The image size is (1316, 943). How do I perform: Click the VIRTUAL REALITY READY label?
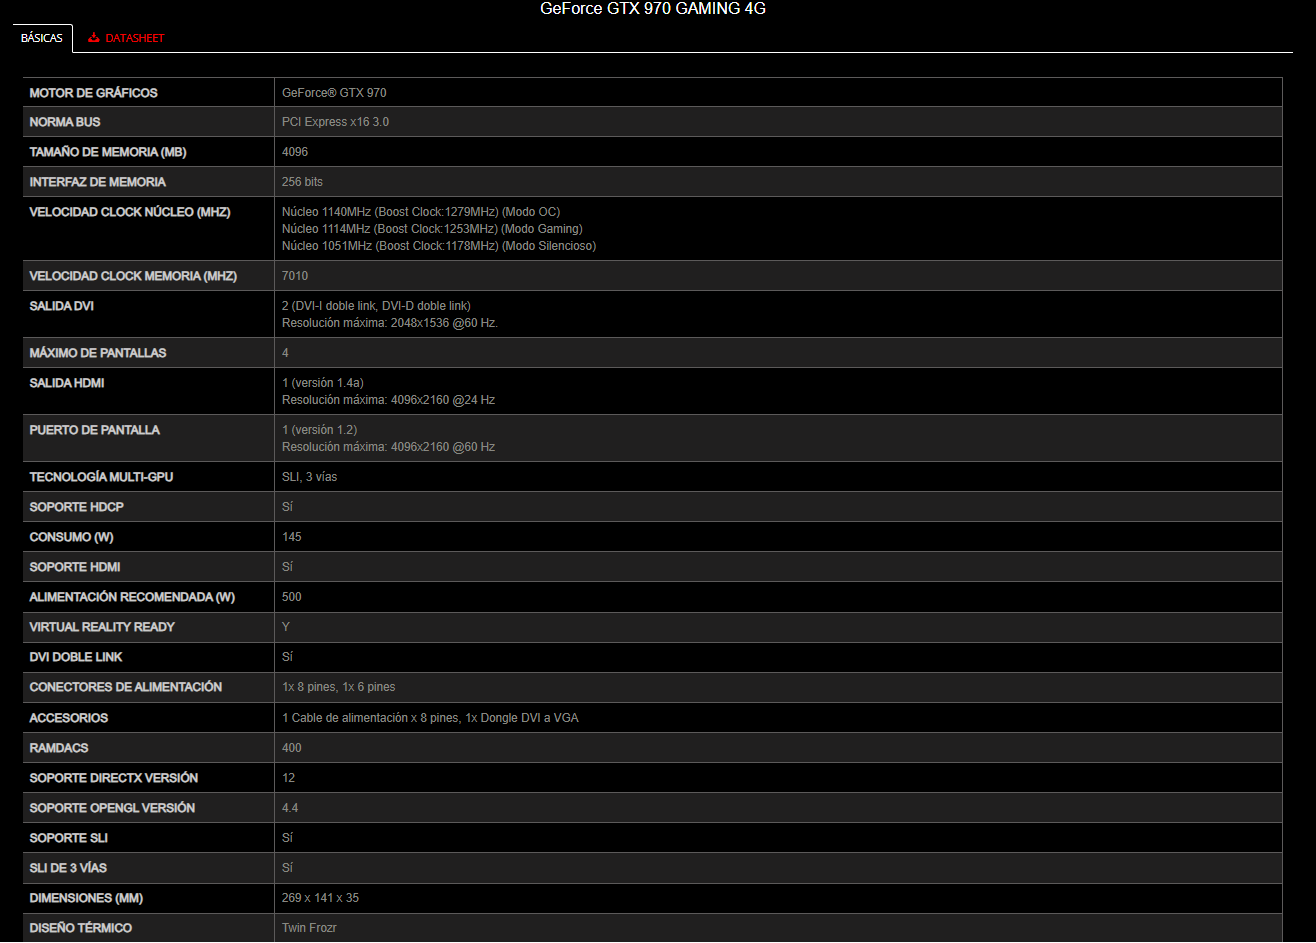102,627
